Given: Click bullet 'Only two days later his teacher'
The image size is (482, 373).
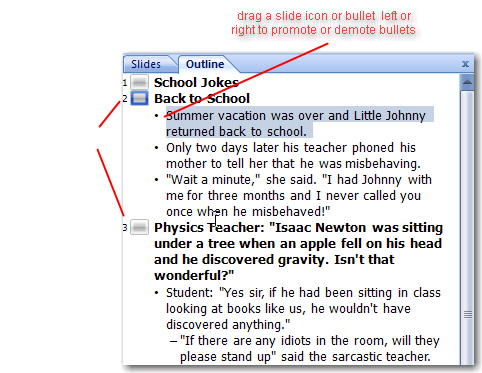Looking at the screenshot, I should tap(293, 156).
